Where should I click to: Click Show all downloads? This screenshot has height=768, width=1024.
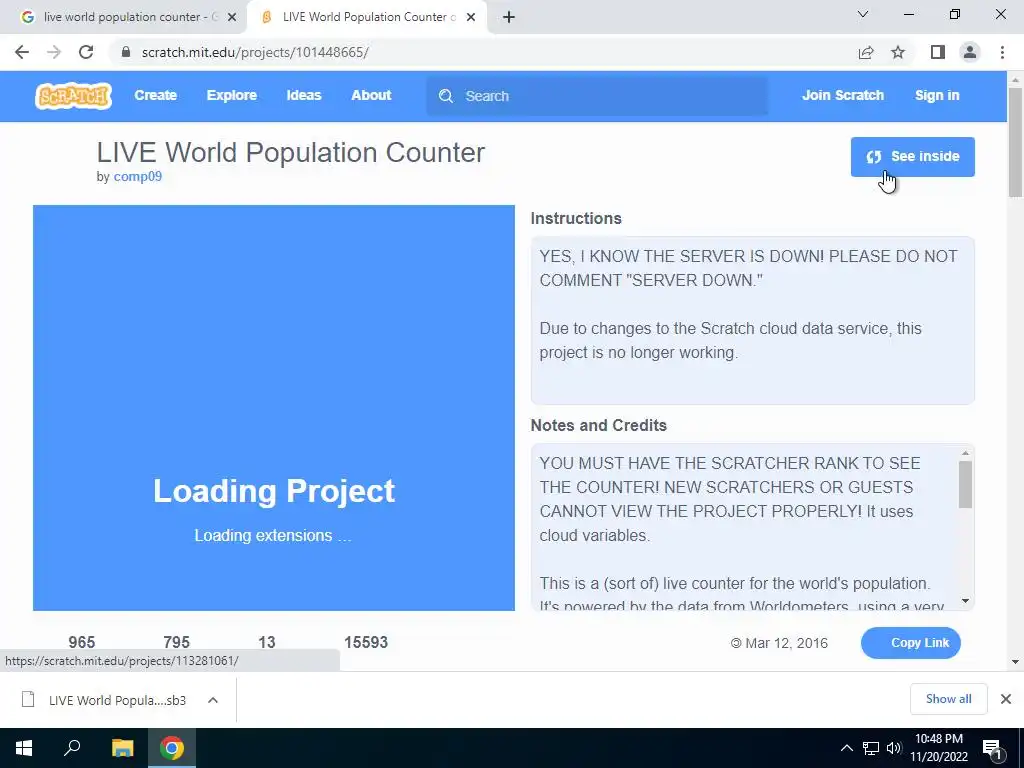coord(948,699)
